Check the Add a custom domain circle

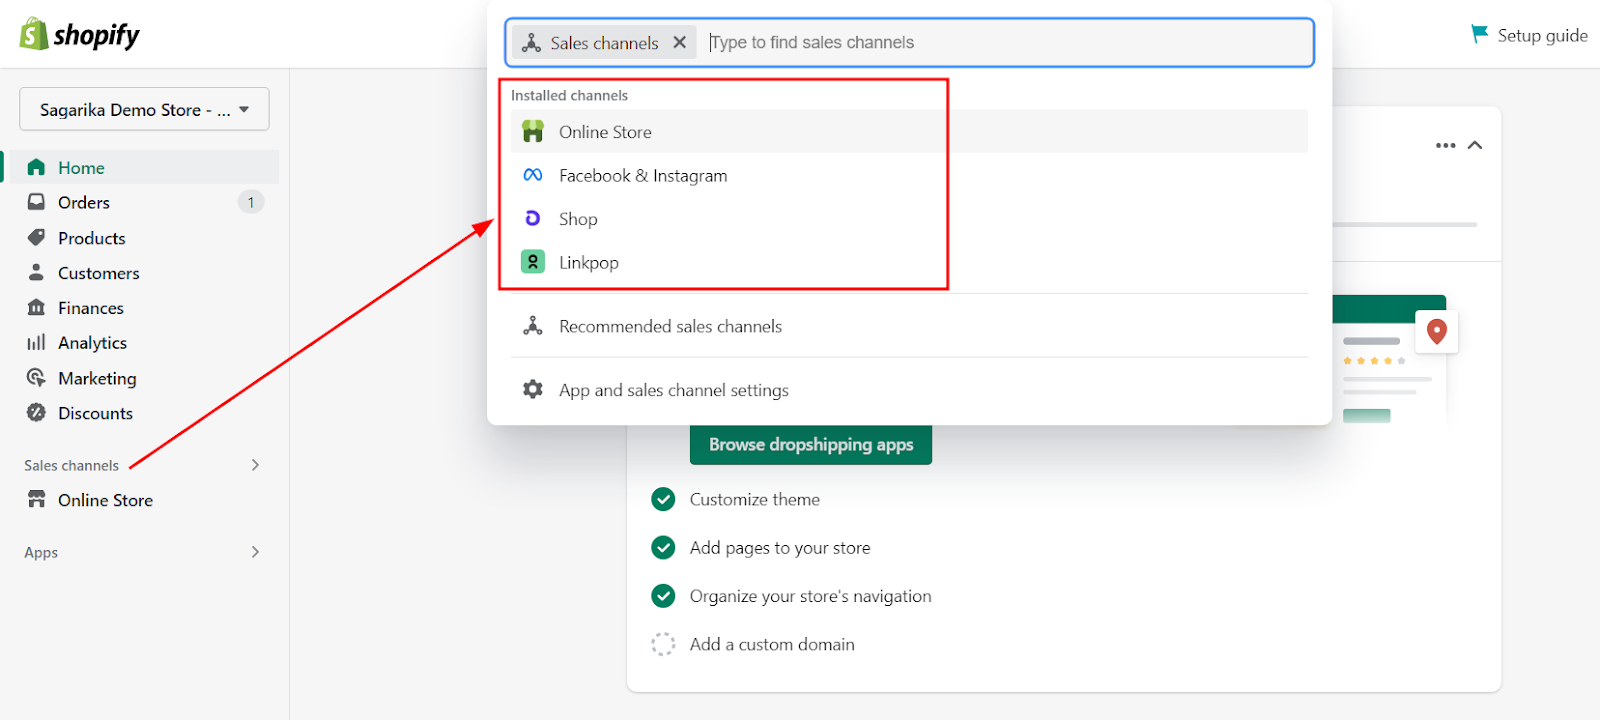tap(663, 644)
